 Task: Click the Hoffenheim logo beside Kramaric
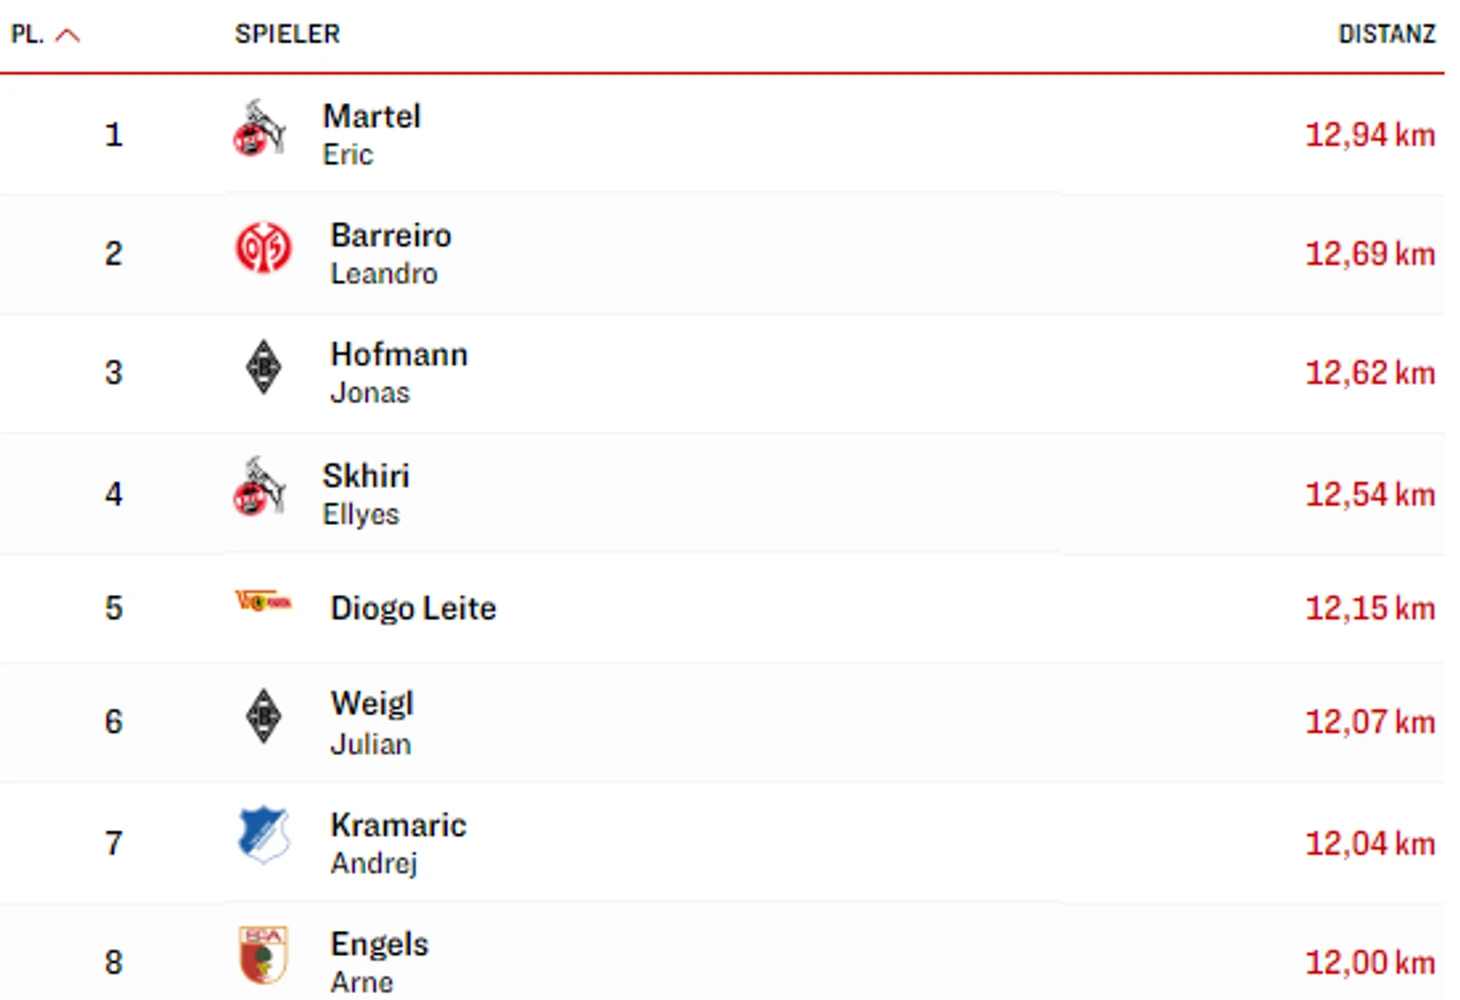(x=263, y=835)
